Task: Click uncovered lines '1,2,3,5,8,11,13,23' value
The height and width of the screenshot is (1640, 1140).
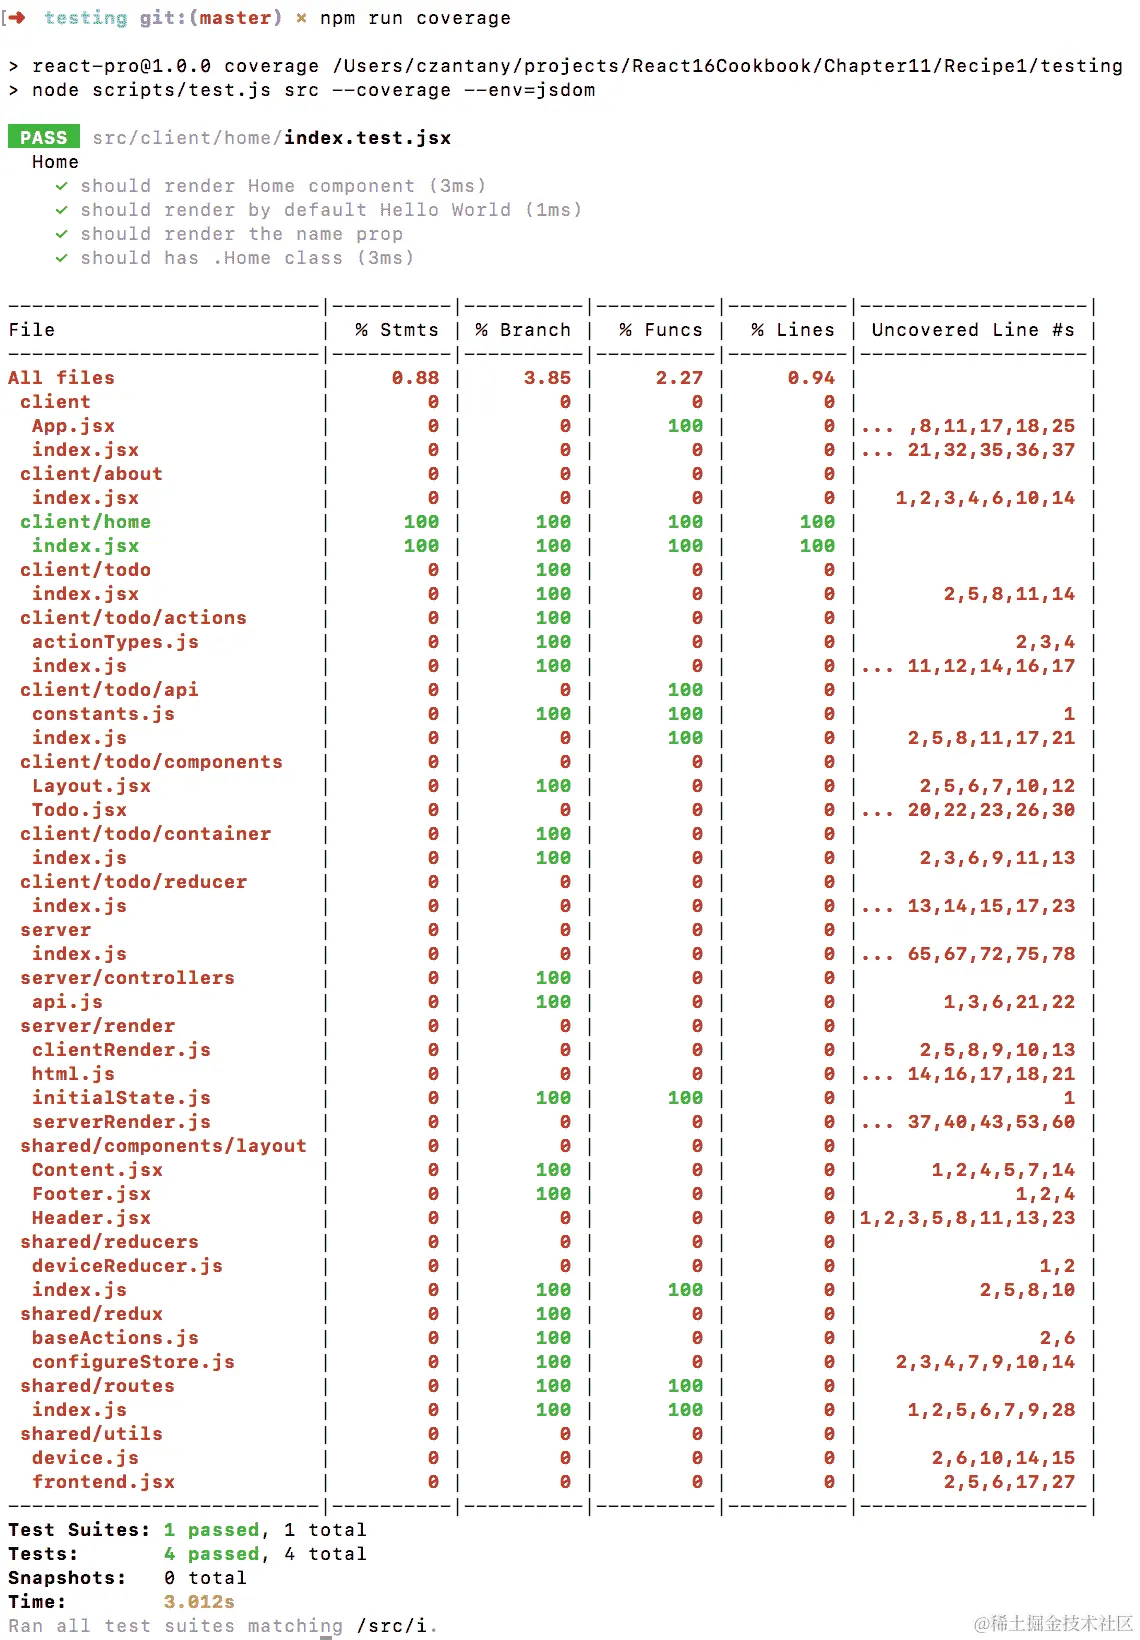Action: coord(967,1218)
